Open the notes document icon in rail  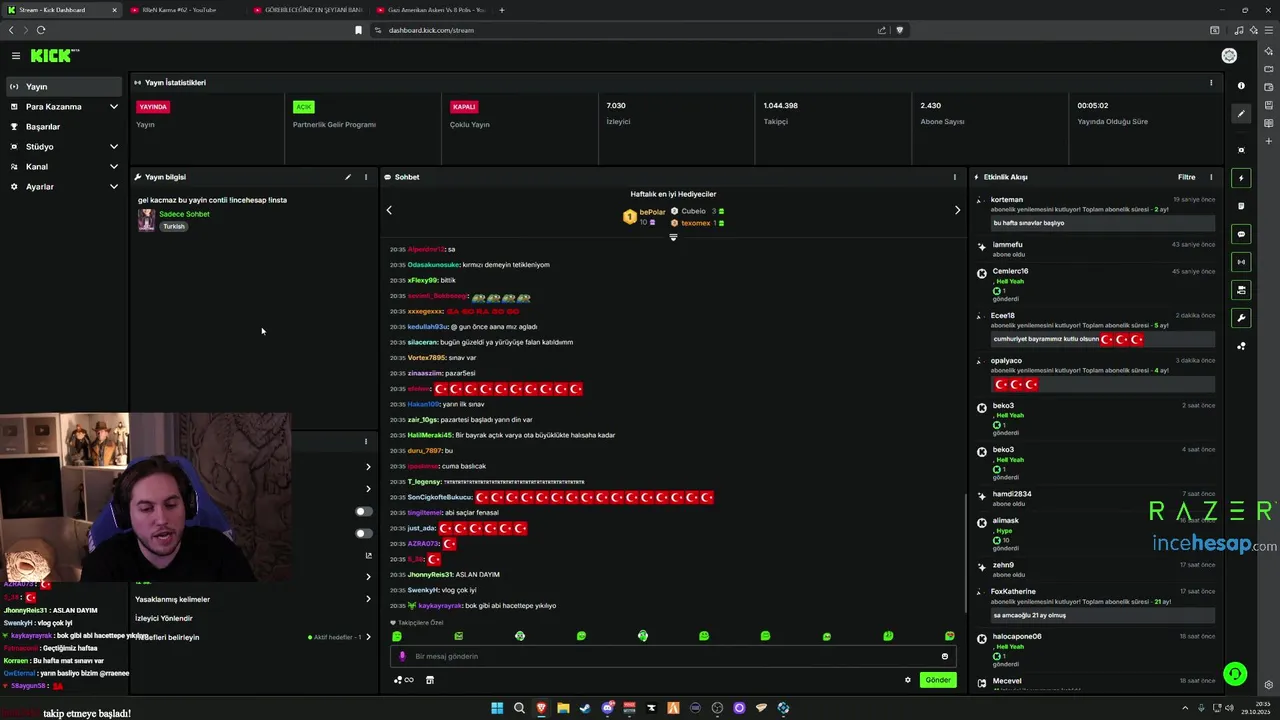coord(1241,206)
